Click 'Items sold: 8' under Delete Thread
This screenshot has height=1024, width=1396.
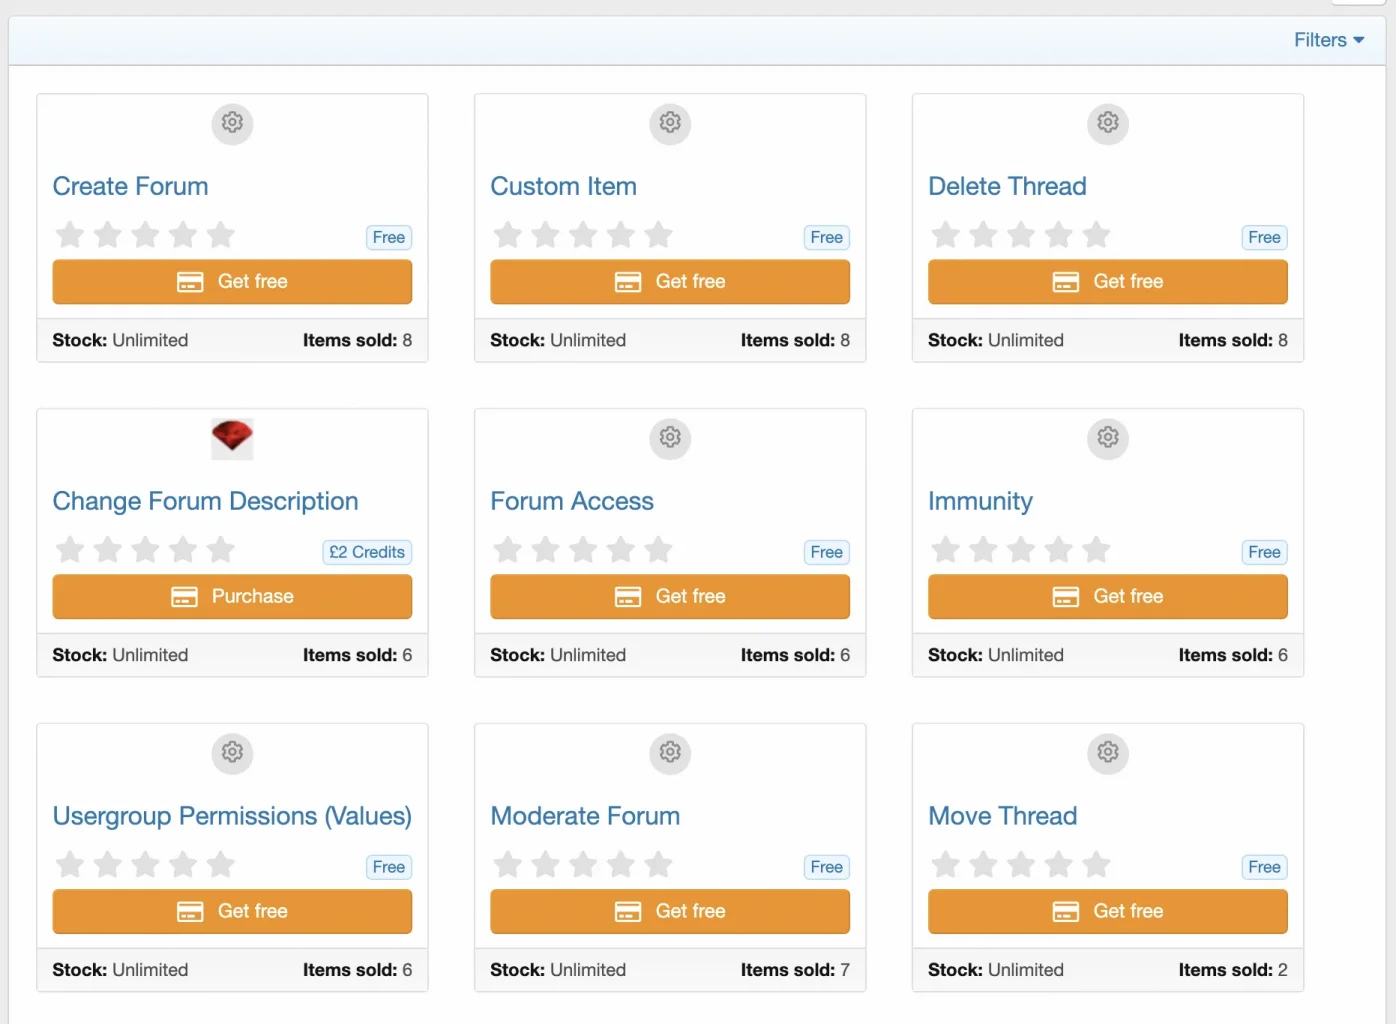click(x=1233, y=340)
